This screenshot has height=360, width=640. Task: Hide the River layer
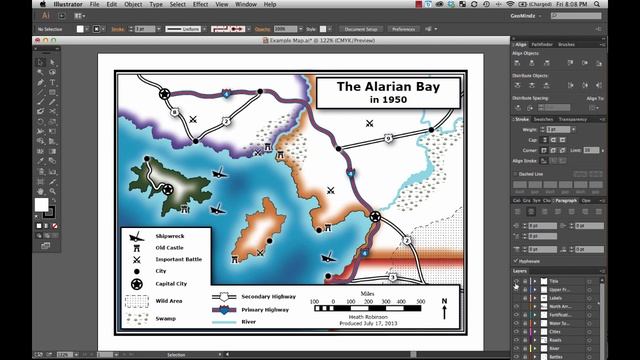(516, 349)
